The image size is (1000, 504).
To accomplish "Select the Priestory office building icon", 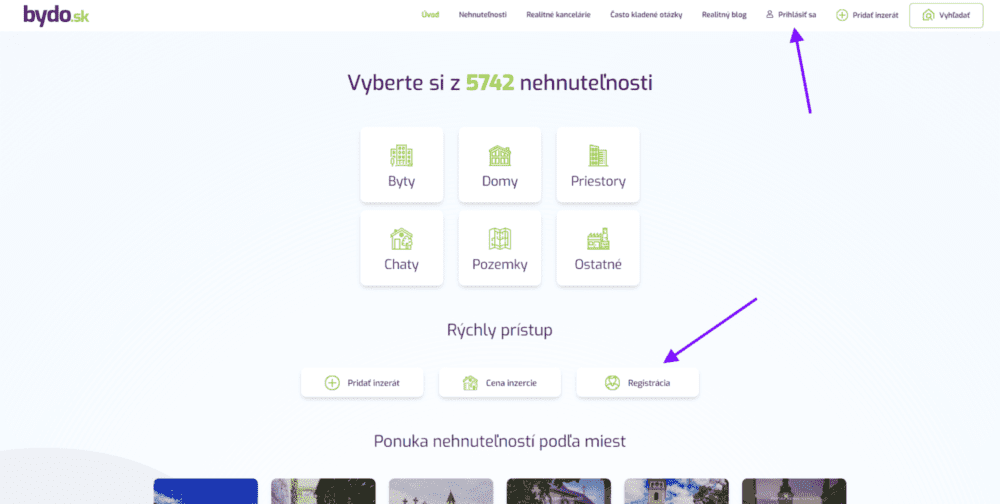I will click(x=598, y=155).
